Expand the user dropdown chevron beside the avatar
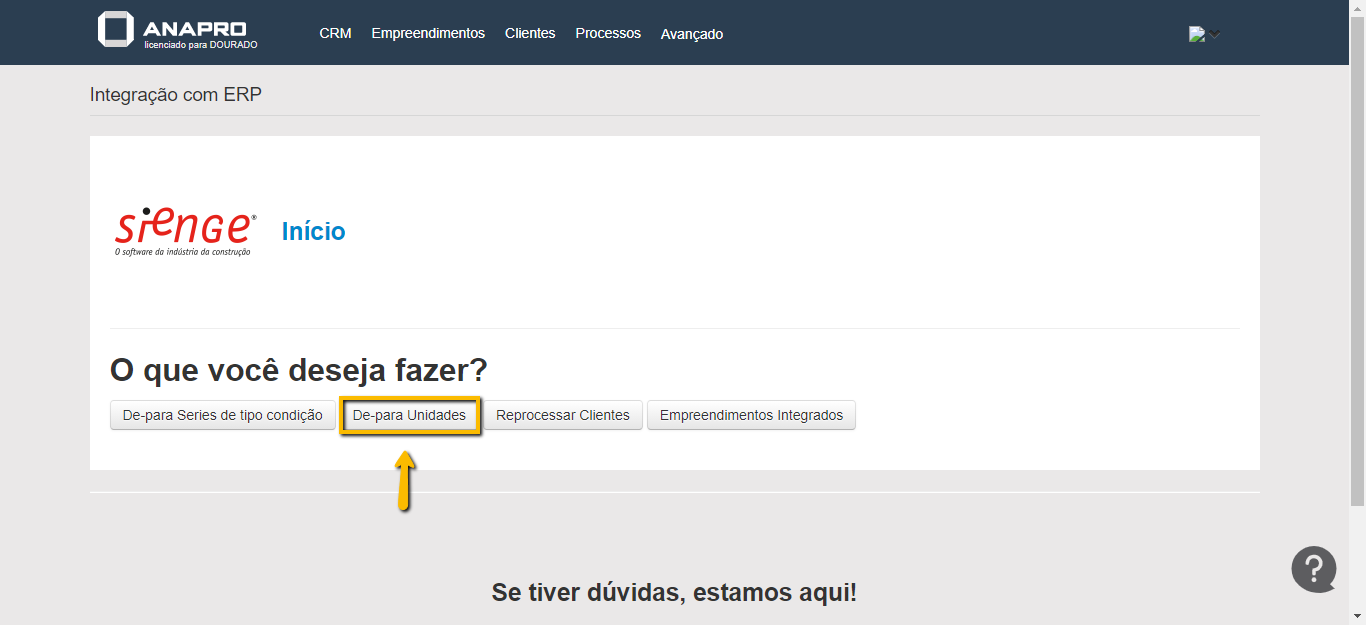Viewport: 1366px width, 625px height. pos(1214,34)
